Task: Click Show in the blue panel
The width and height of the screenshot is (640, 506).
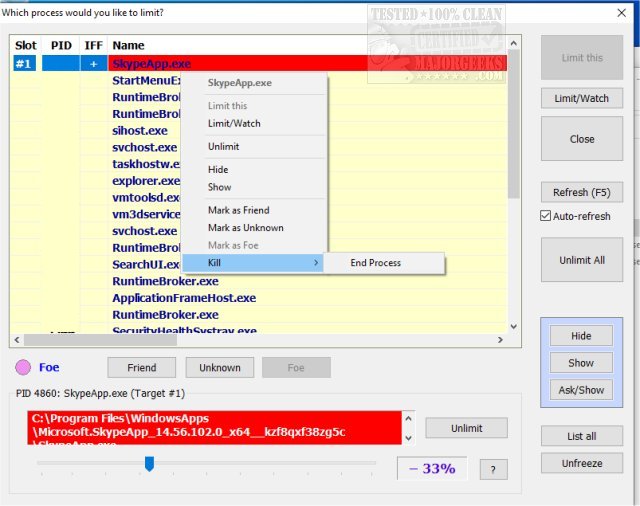Action: pos(581,363)
